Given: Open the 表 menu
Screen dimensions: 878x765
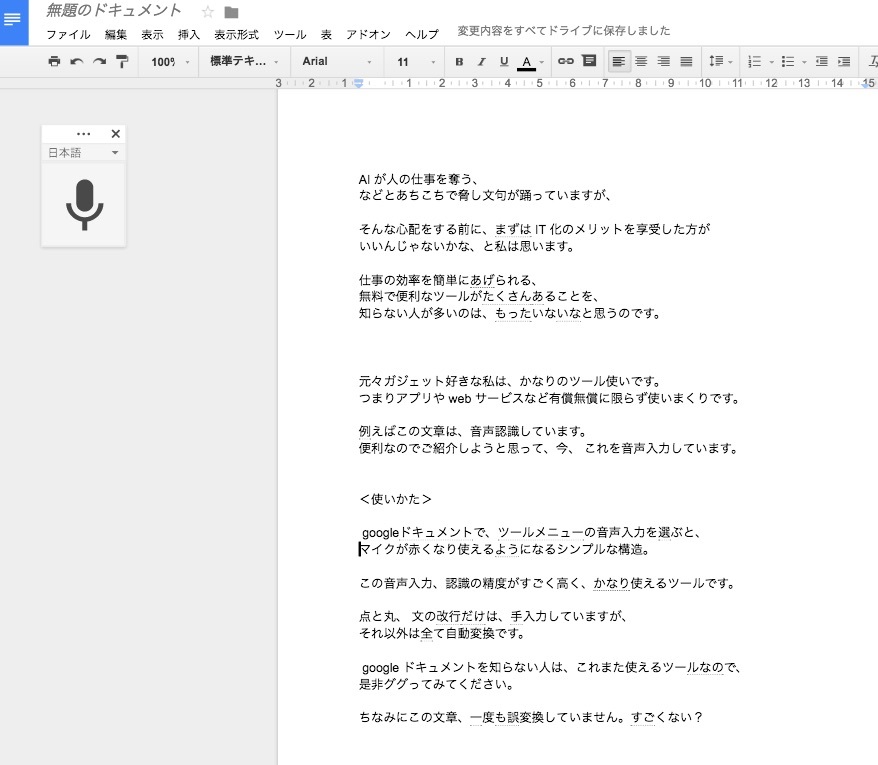Looking at the screenshot, I should (x=326, y=35).
